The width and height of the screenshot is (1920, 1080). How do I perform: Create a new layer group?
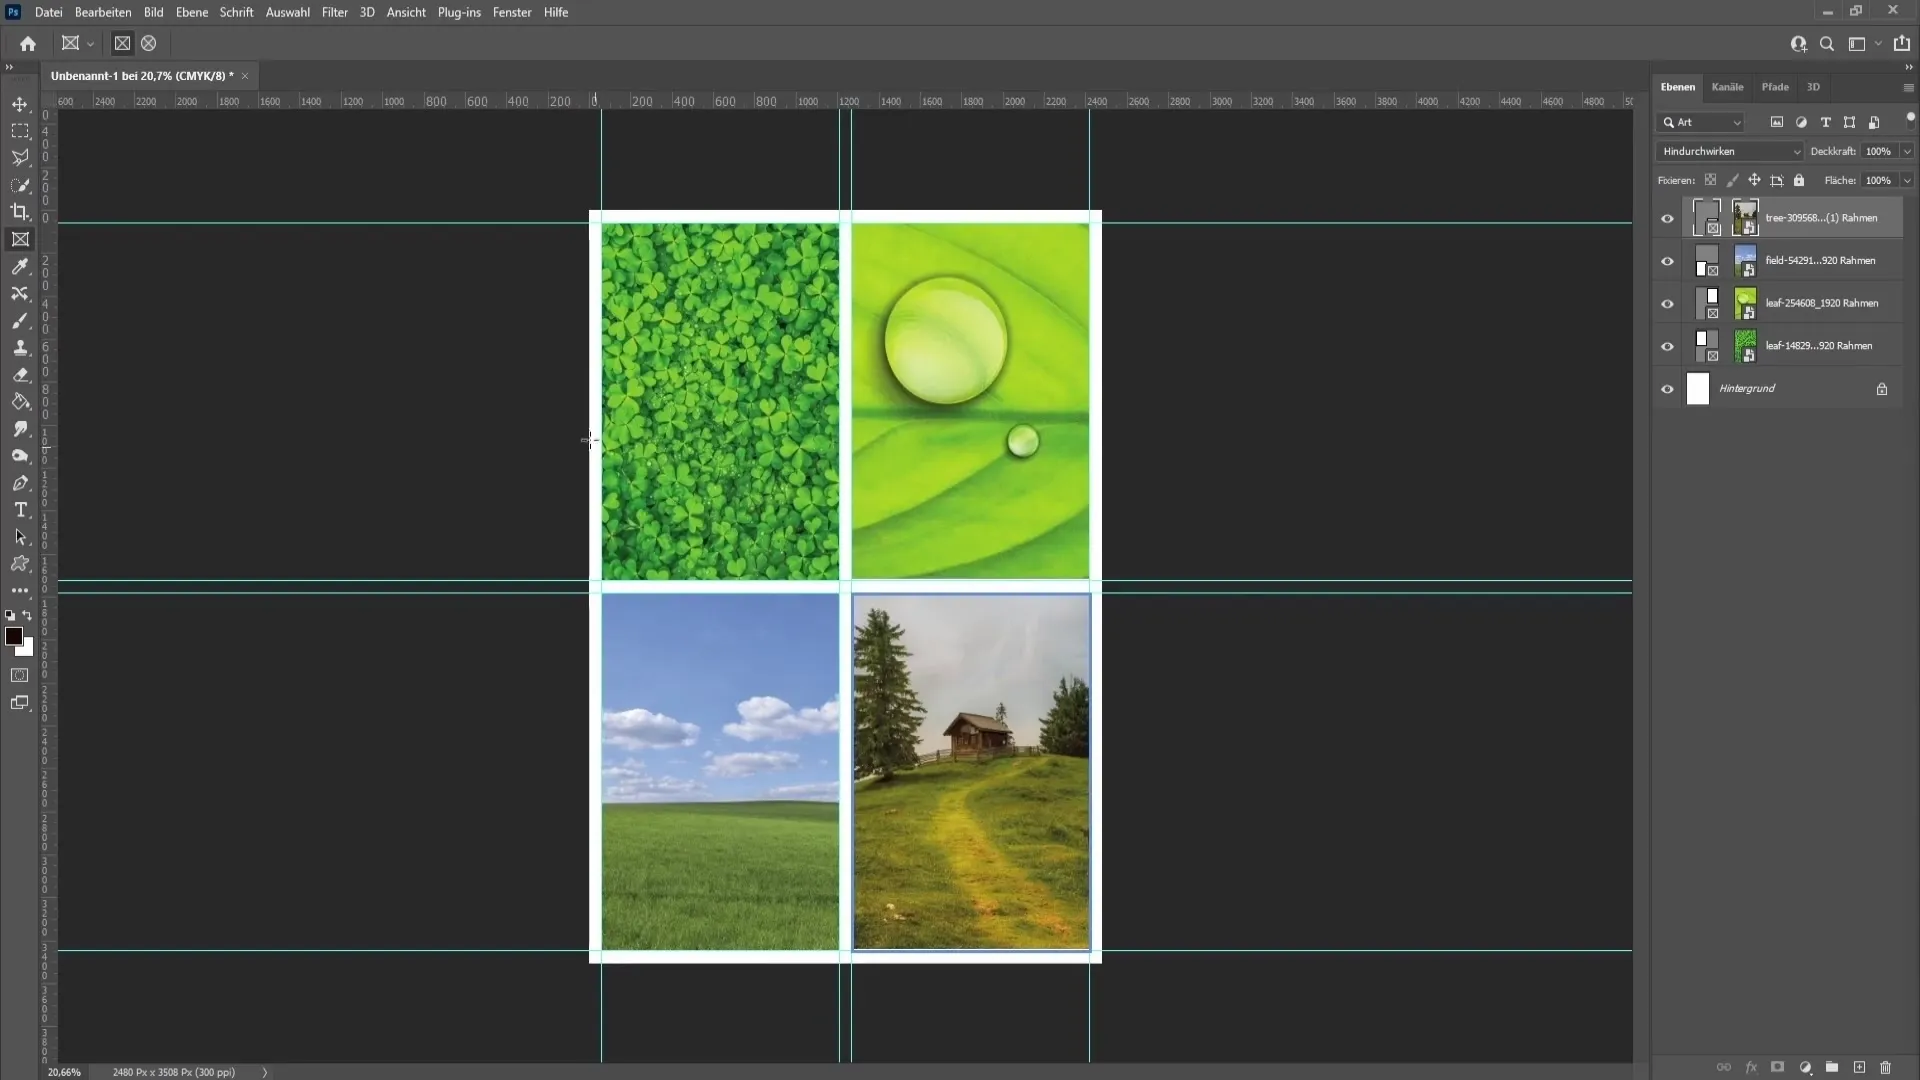tap(1832, 1067)
